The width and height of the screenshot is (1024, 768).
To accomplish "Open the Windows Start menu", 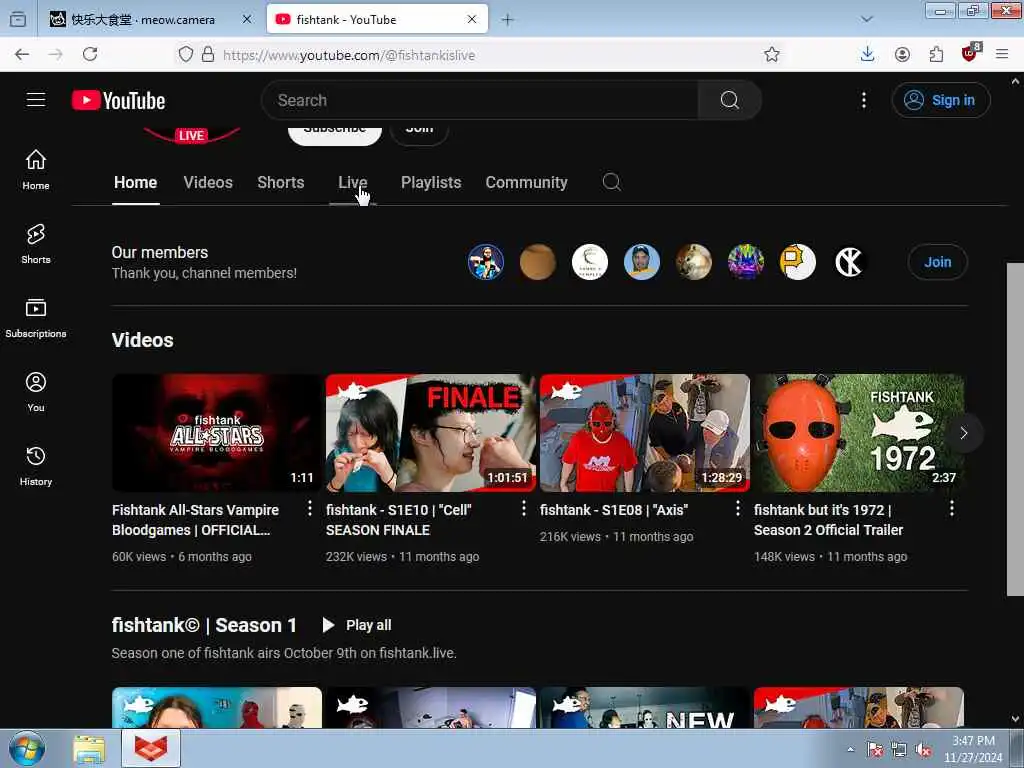I will coord(27,749).
